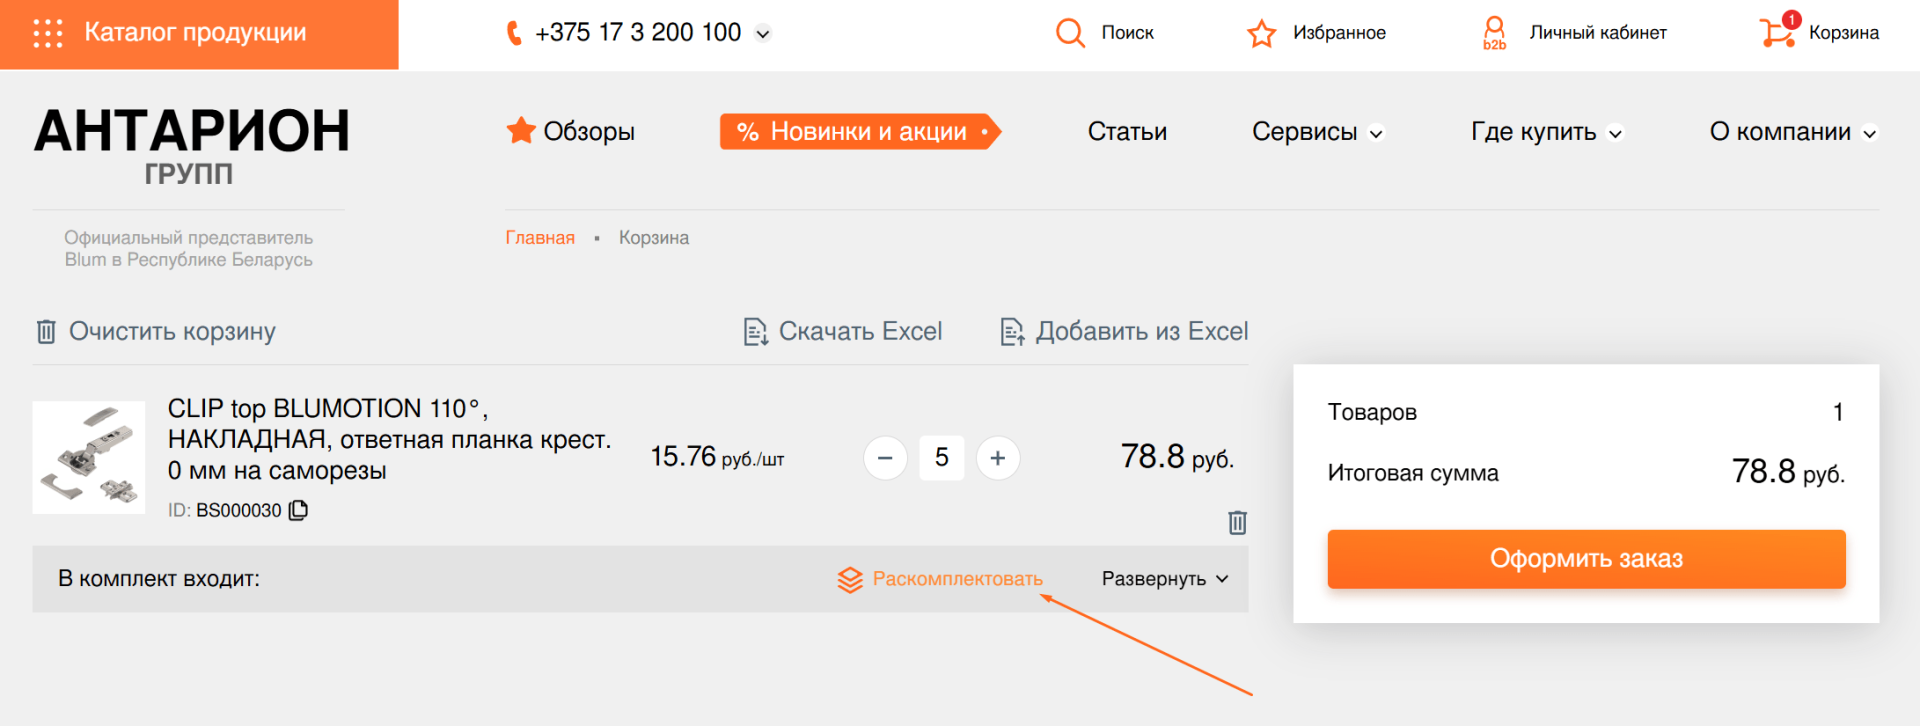Open the Каталог продукции menu
1920x726 pixels.
click(199, 34)
